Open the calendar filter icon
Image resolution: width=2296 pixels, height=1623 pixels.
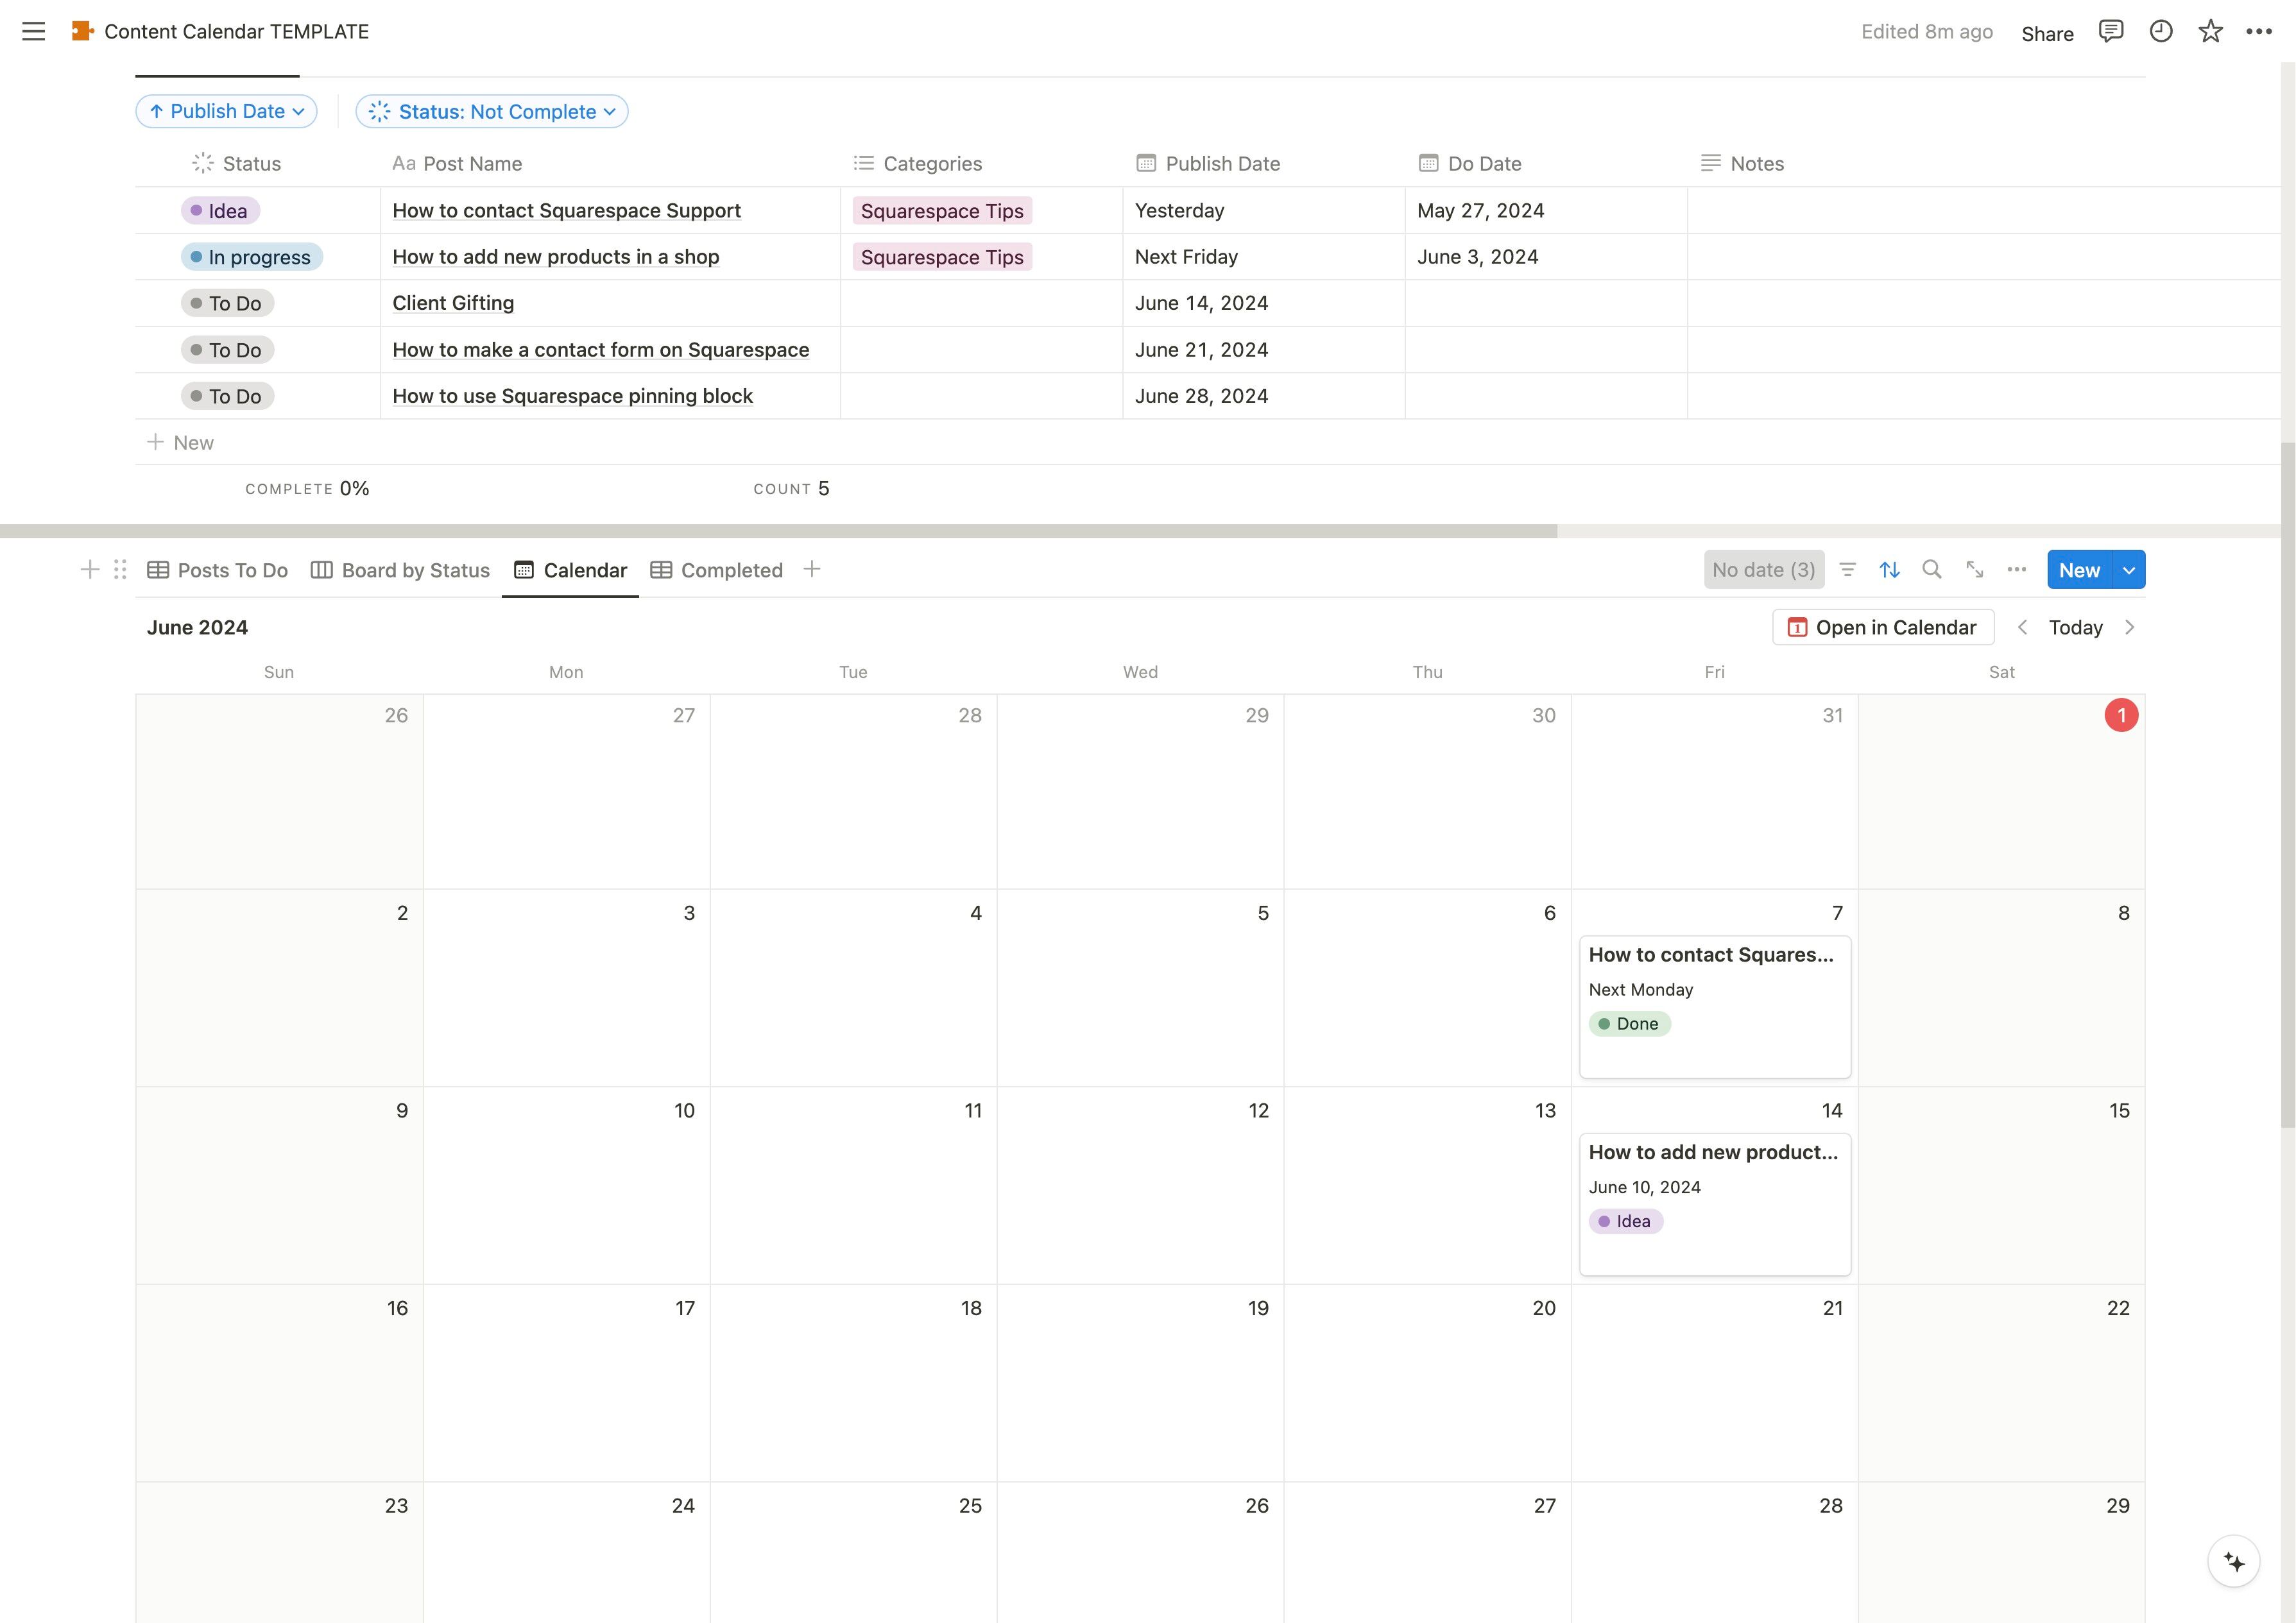(x=1847, y=570)
